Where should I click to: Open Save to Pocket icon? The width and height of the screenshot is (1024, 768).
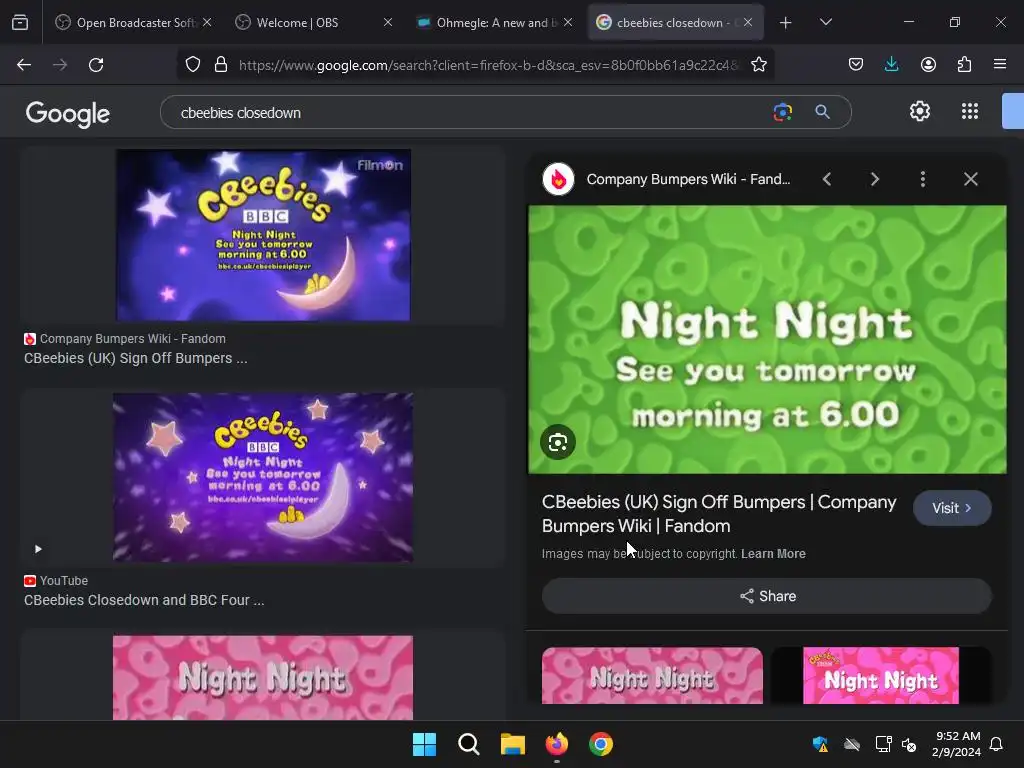(x=856, y=65)
